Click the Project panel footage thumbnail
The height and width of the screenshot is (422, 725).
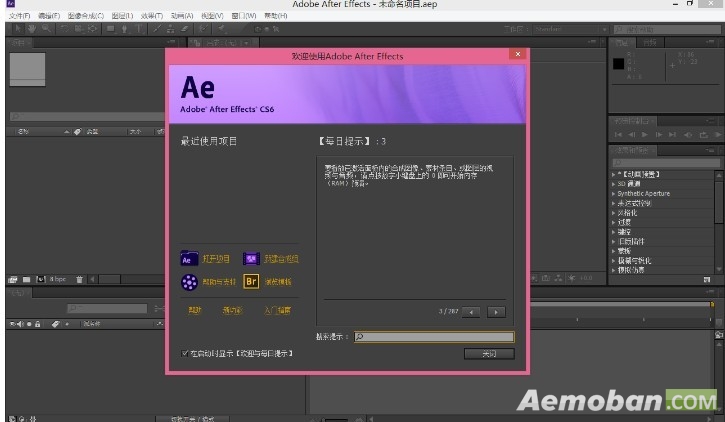(27, 69)
